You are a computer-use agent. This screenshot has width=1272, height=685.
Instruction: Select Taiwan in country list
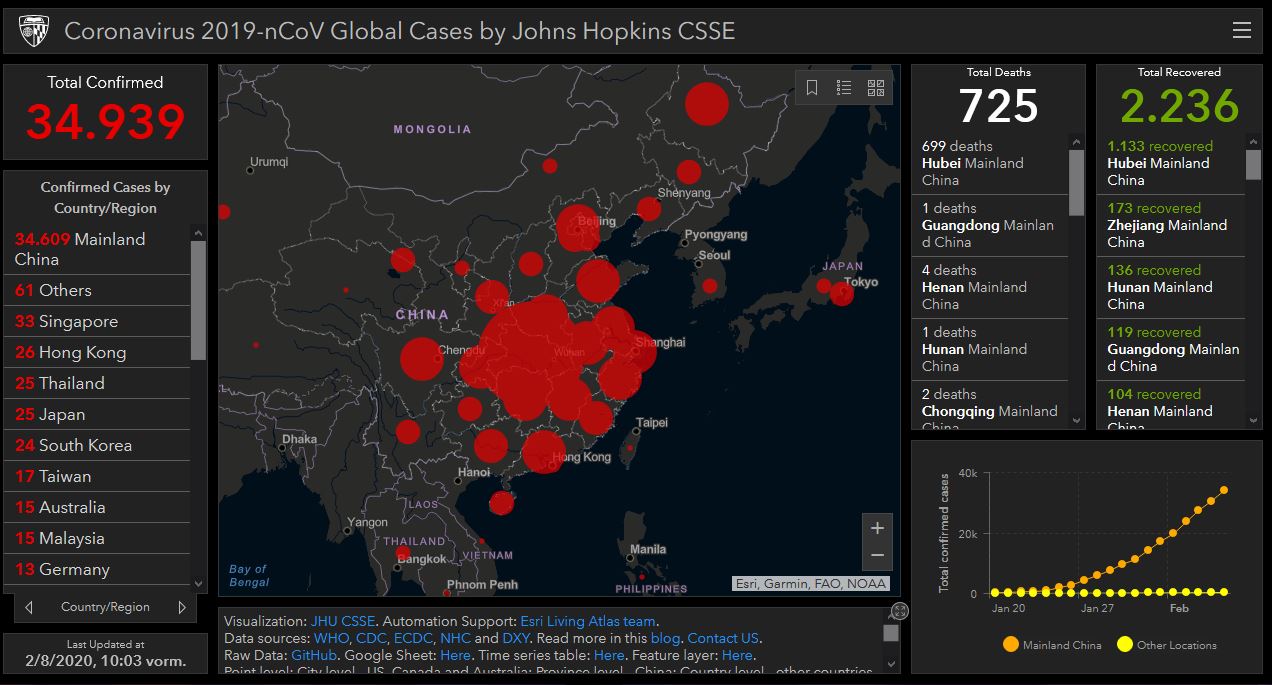pos(98,476)
